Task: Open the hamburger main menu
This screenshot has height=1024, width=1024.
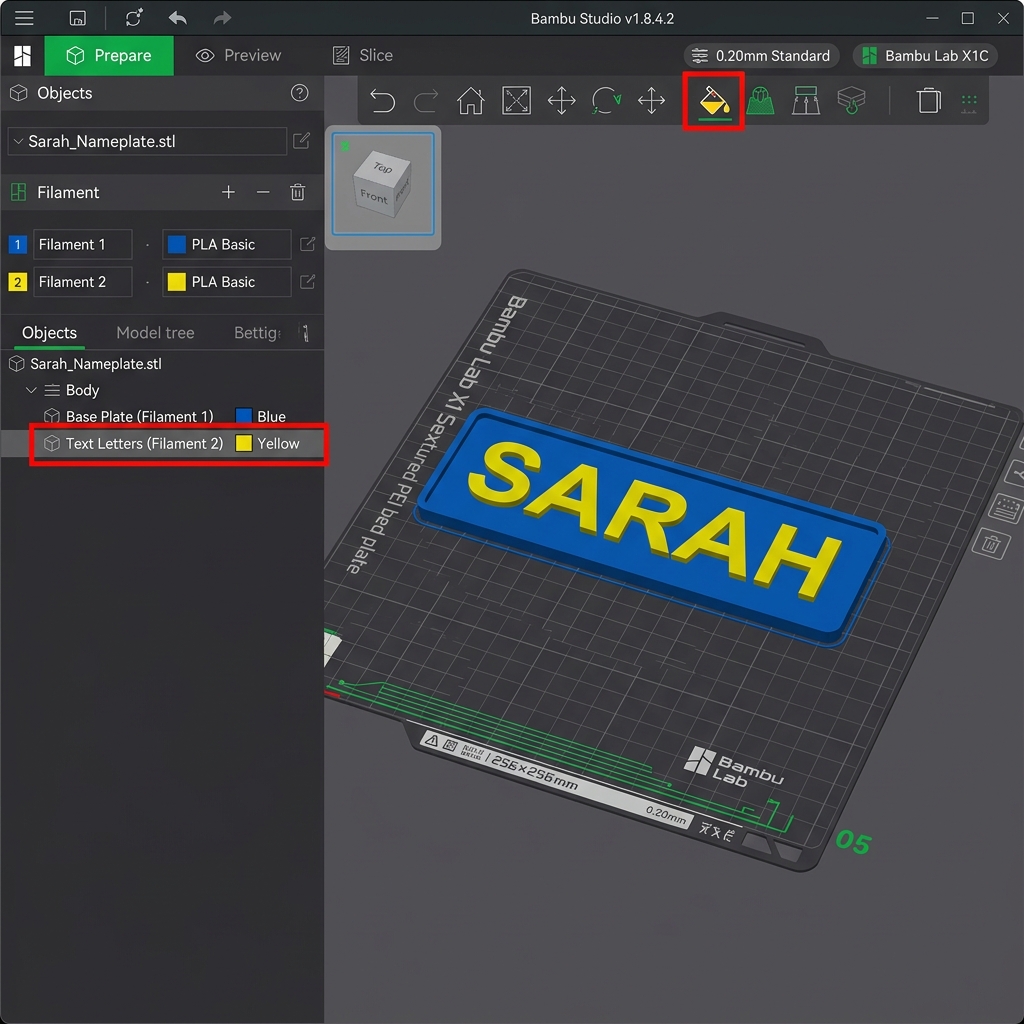Action: [24, 18]
